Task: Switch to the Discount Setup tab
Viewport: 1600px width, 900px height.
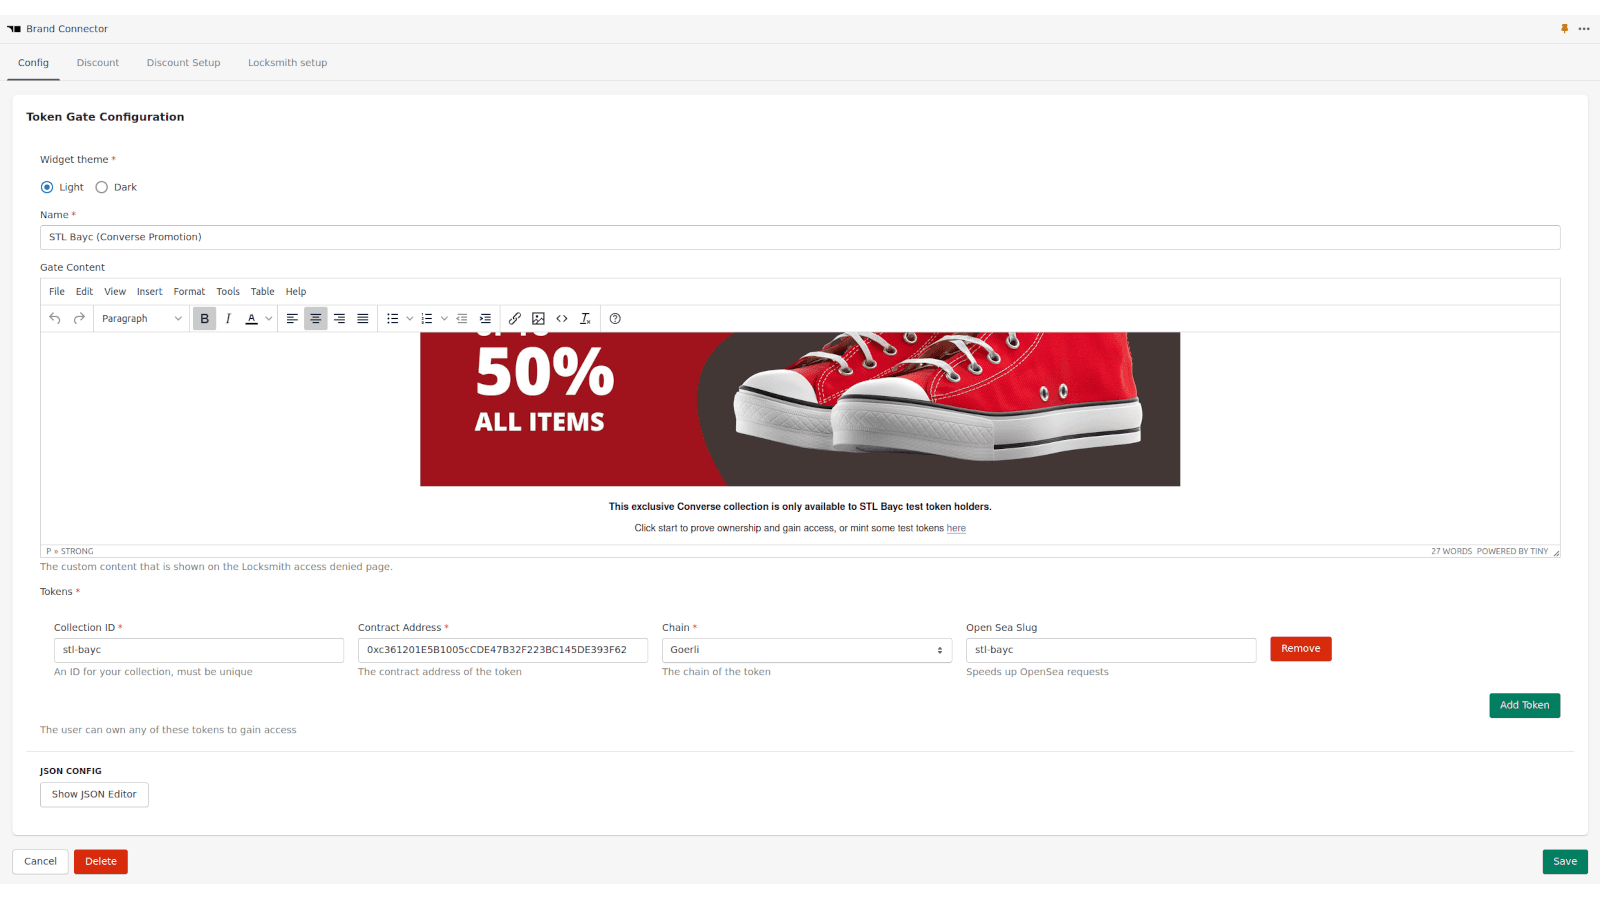Action: click(x=183, y=63)
